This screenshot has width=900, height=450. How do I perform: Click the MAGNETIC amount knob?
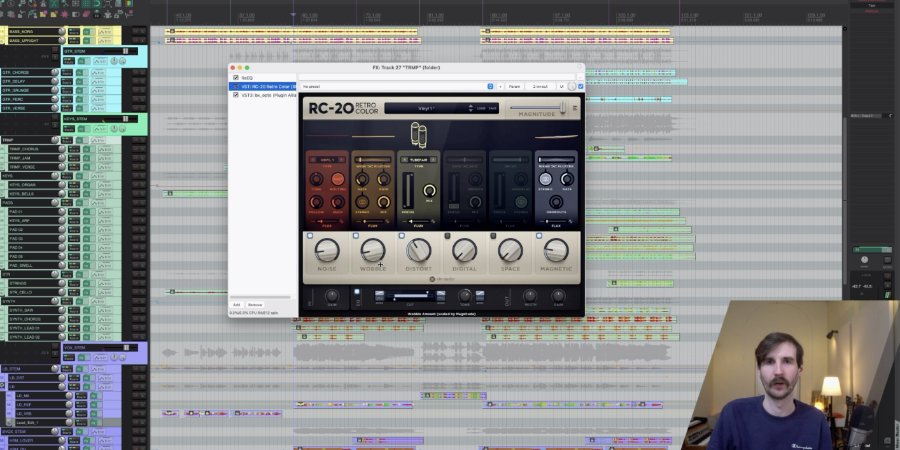point(556,251)
